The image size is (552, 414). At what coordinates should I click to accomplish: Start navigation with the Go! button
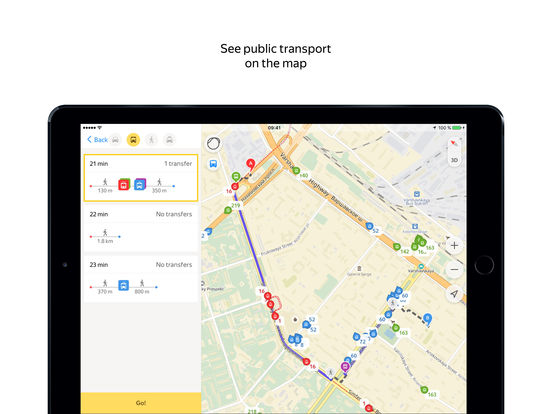click(141, 403)
